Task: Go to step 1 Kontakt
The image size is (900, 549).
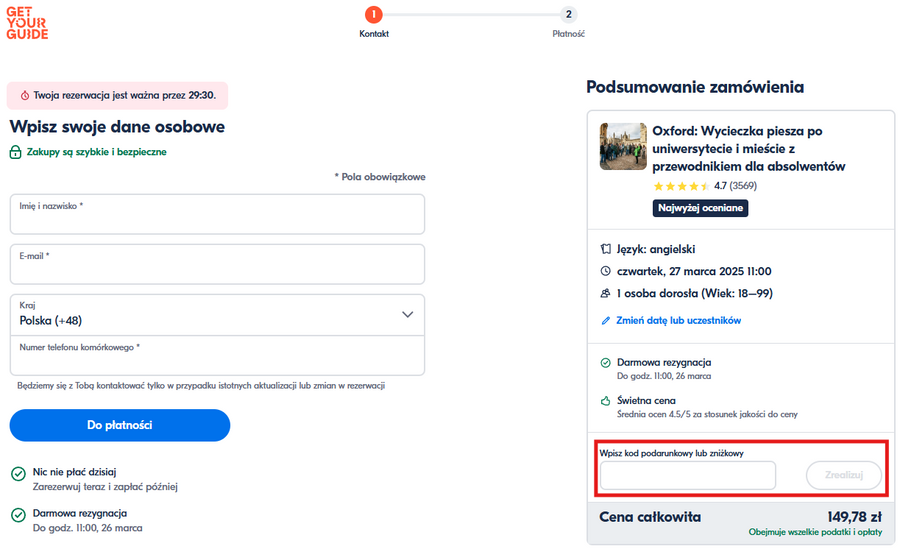Action: 374,15
